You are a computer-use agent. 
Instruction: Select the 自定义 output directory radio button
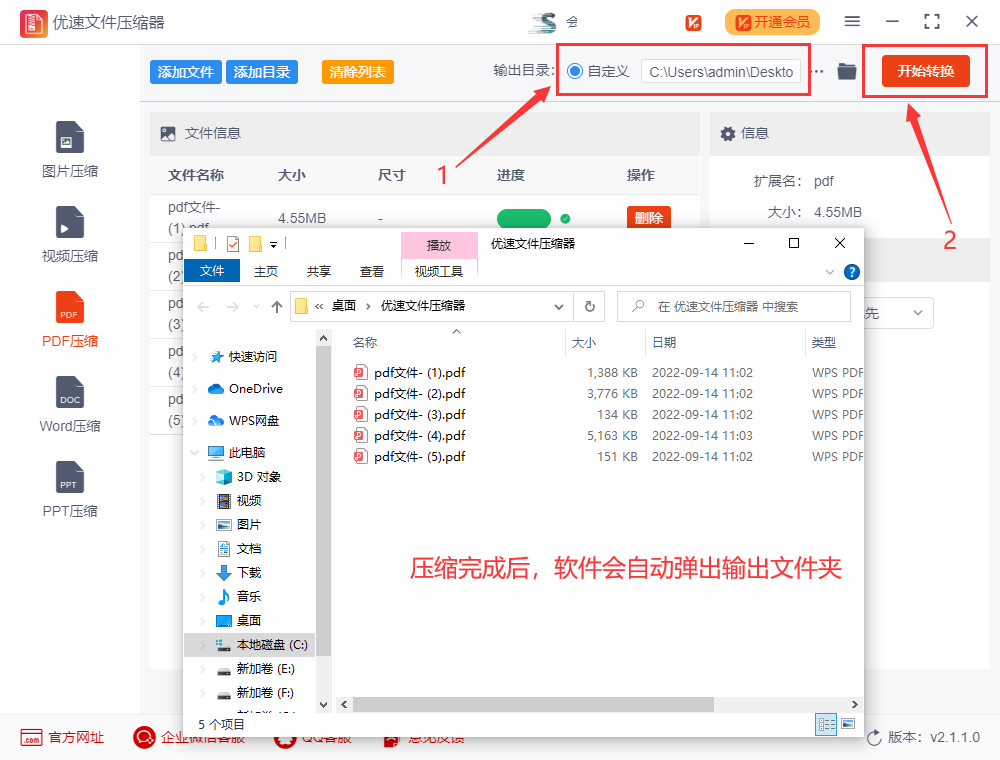[575, 71]
